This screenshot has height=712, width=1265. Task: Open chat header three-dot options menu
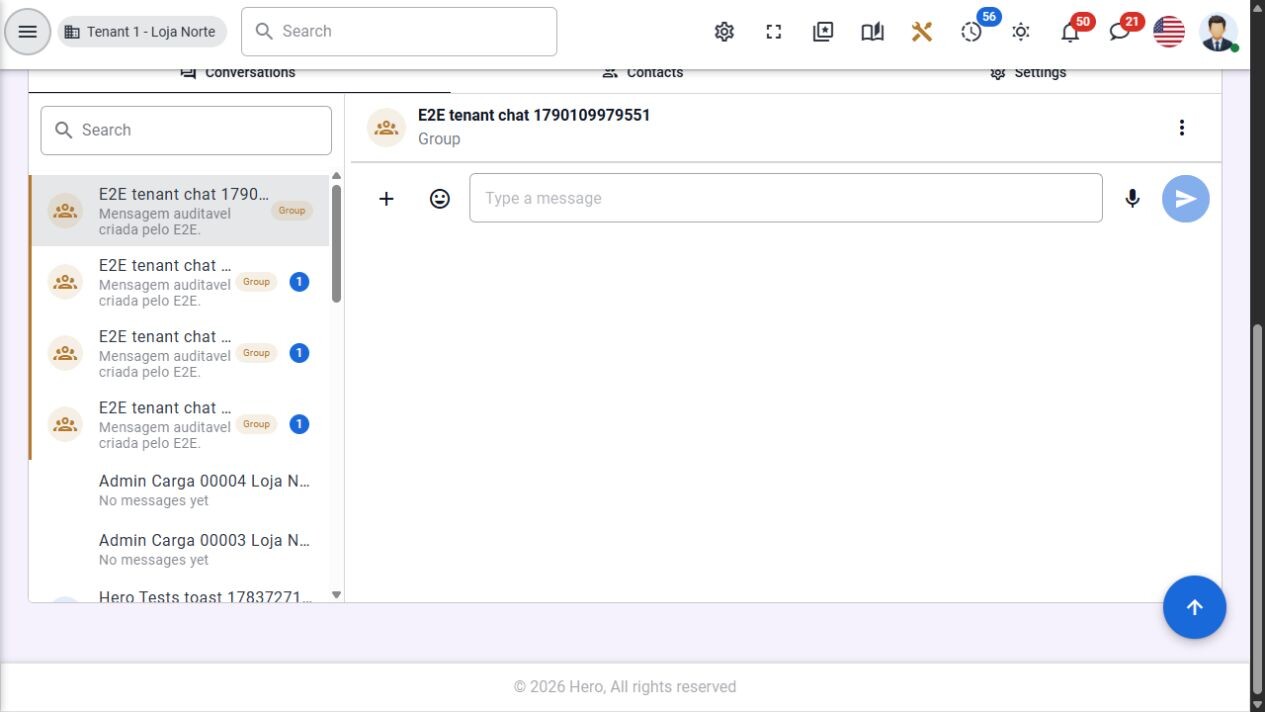pos(1182,127)
